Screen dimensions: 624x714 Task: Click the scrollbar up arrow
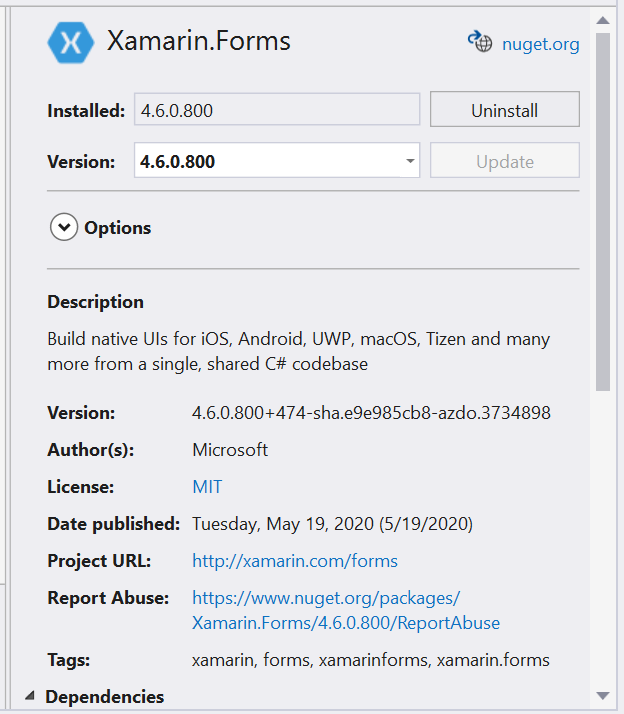603,20
